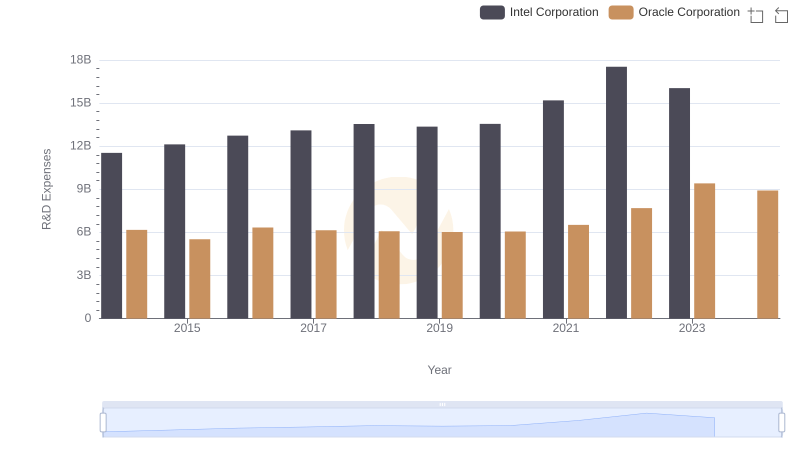The image size is (800, 461).
Task: Click the 6B y-axis label
Action: (x=84, y=232)
